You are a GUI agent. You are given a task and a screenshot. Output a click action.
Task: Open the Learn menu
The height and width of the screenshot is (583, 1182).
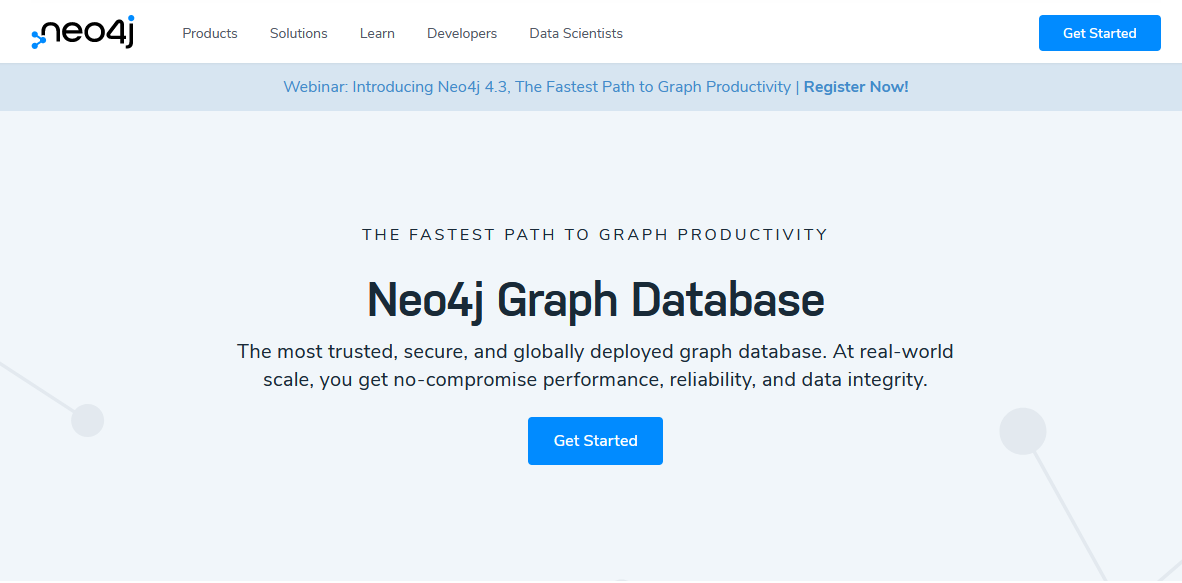click(x=377, y=33)
